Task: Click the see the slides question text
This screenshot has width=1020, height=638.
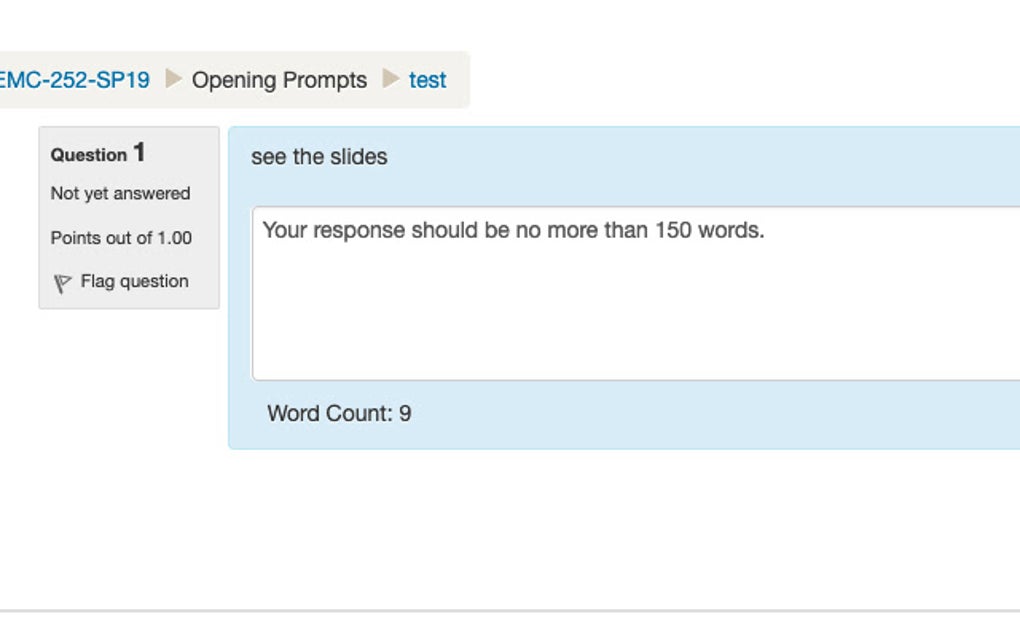Action: tap(319, 156)
